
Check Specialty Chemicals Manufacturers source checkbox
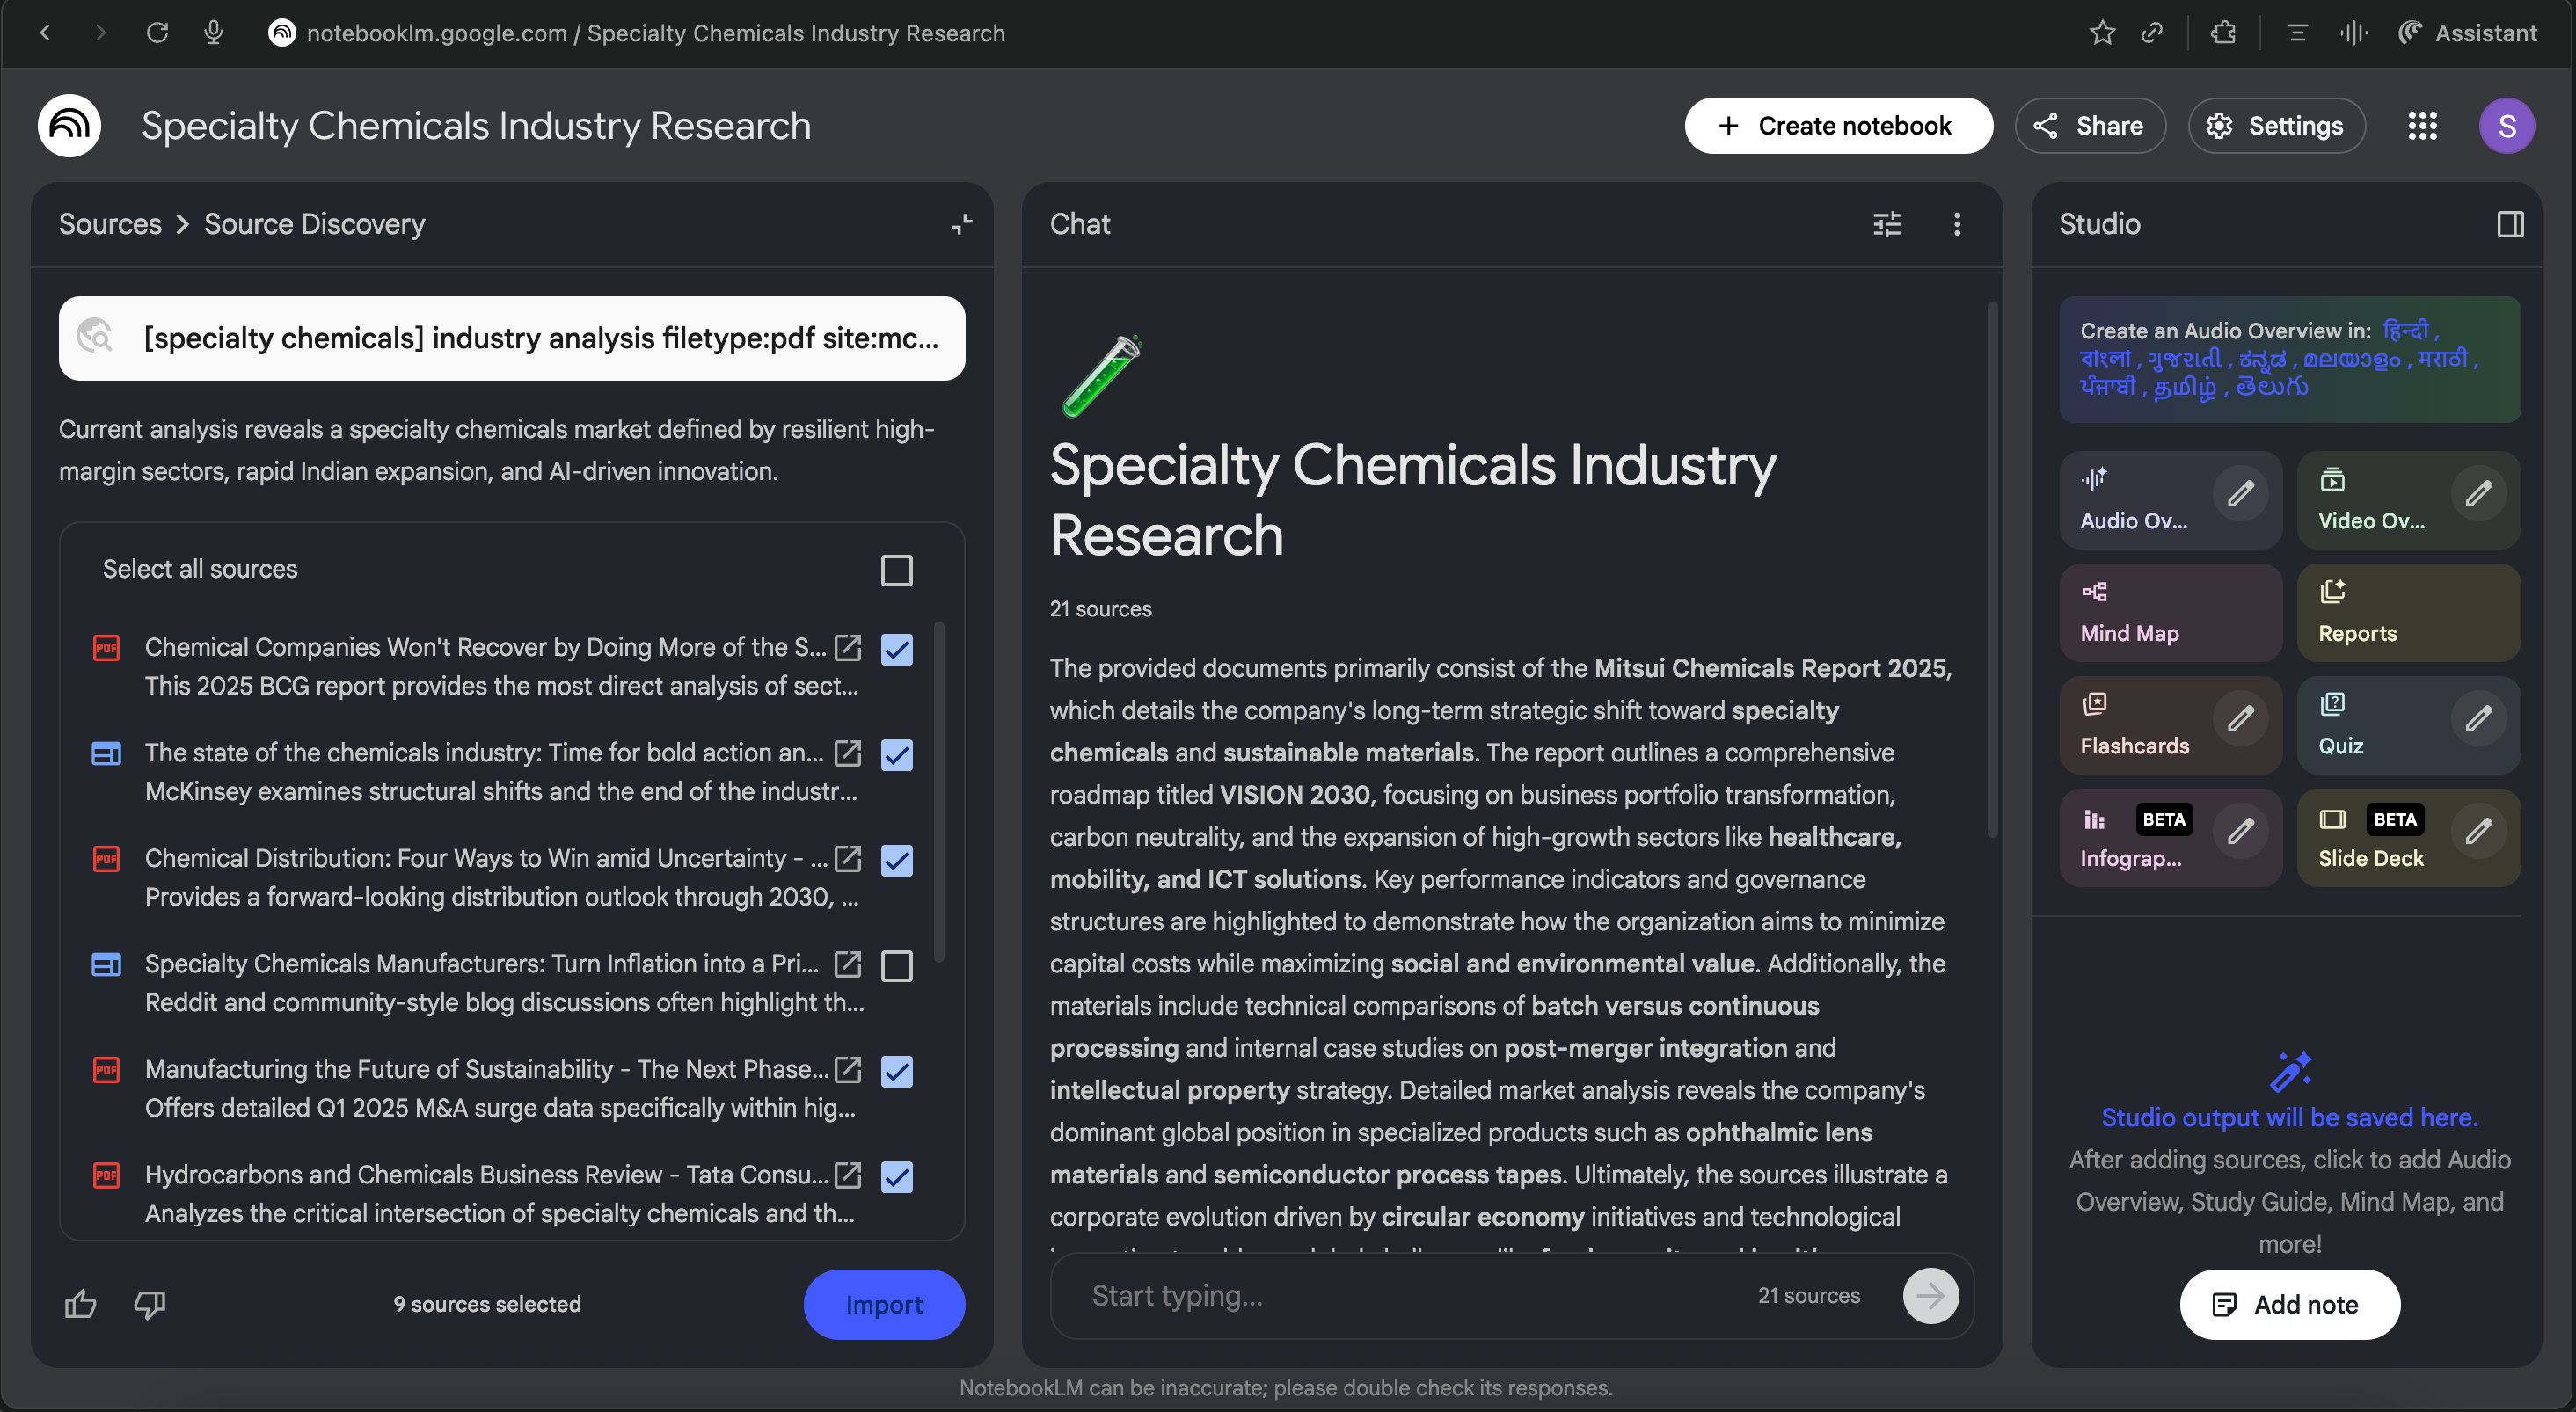click(896, 966)
